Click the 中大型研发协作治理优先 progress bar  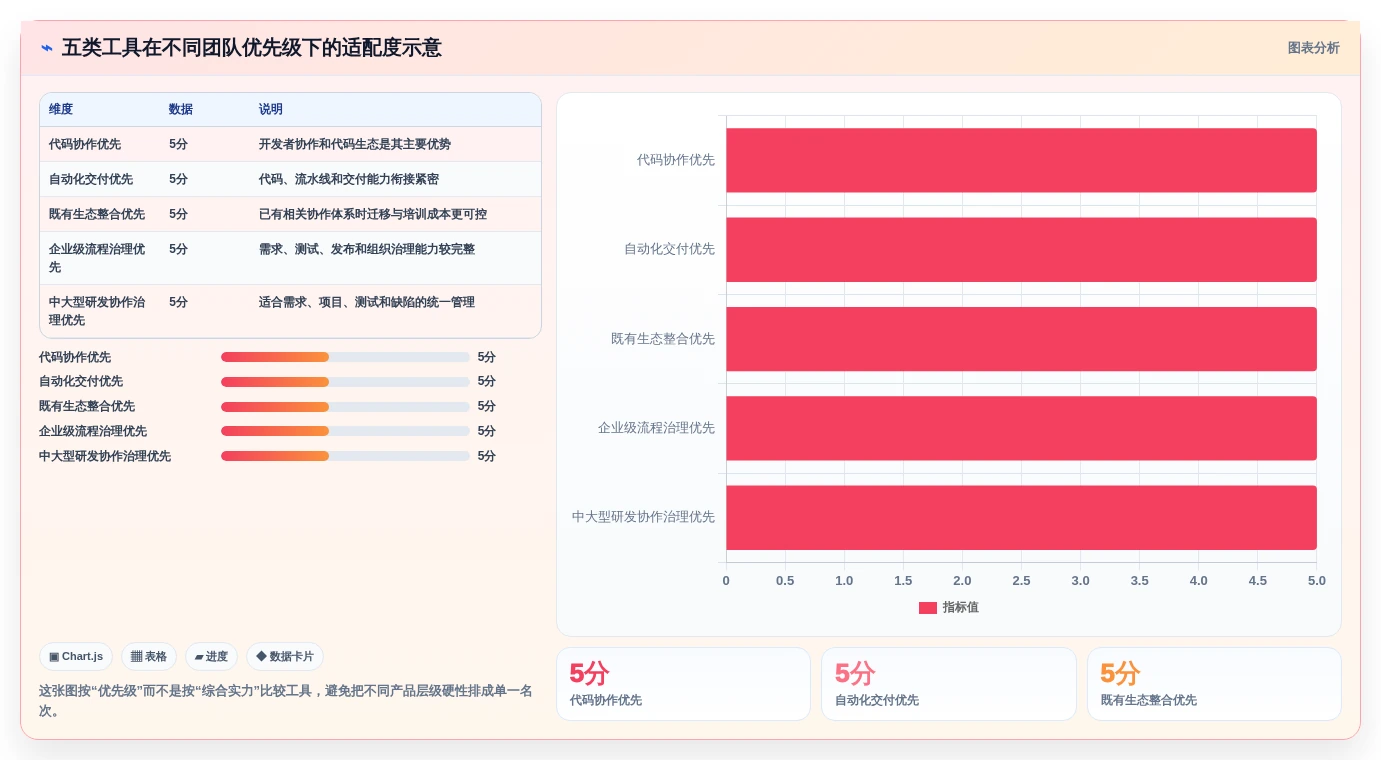(345, 456)
